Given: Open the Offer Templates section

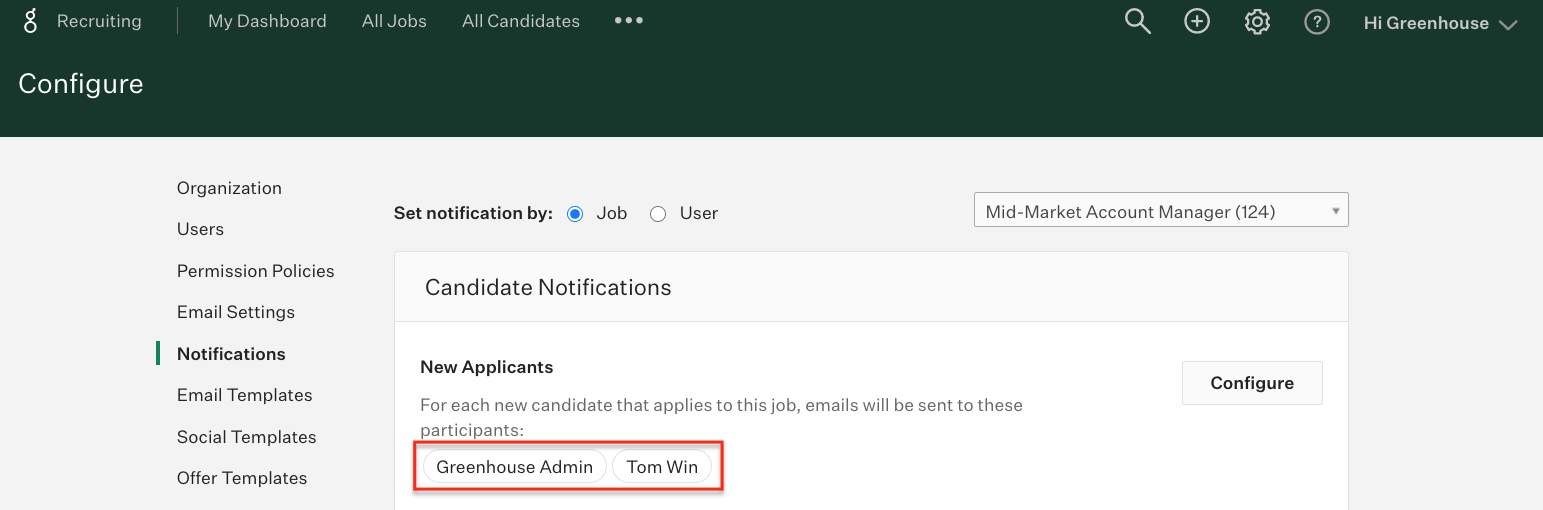Looking at the screenshot, I should pyautogui.click(x=242, y=478).
